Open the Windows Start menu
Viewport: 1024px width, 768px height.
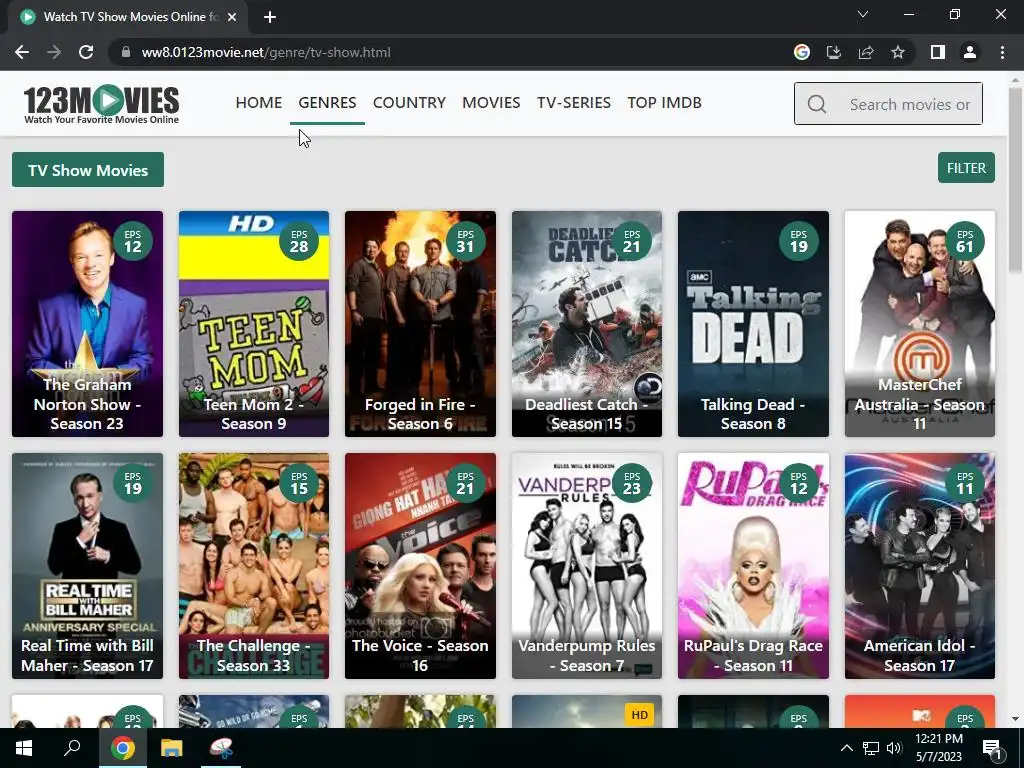pyautogui.click(x=24, y=748)
